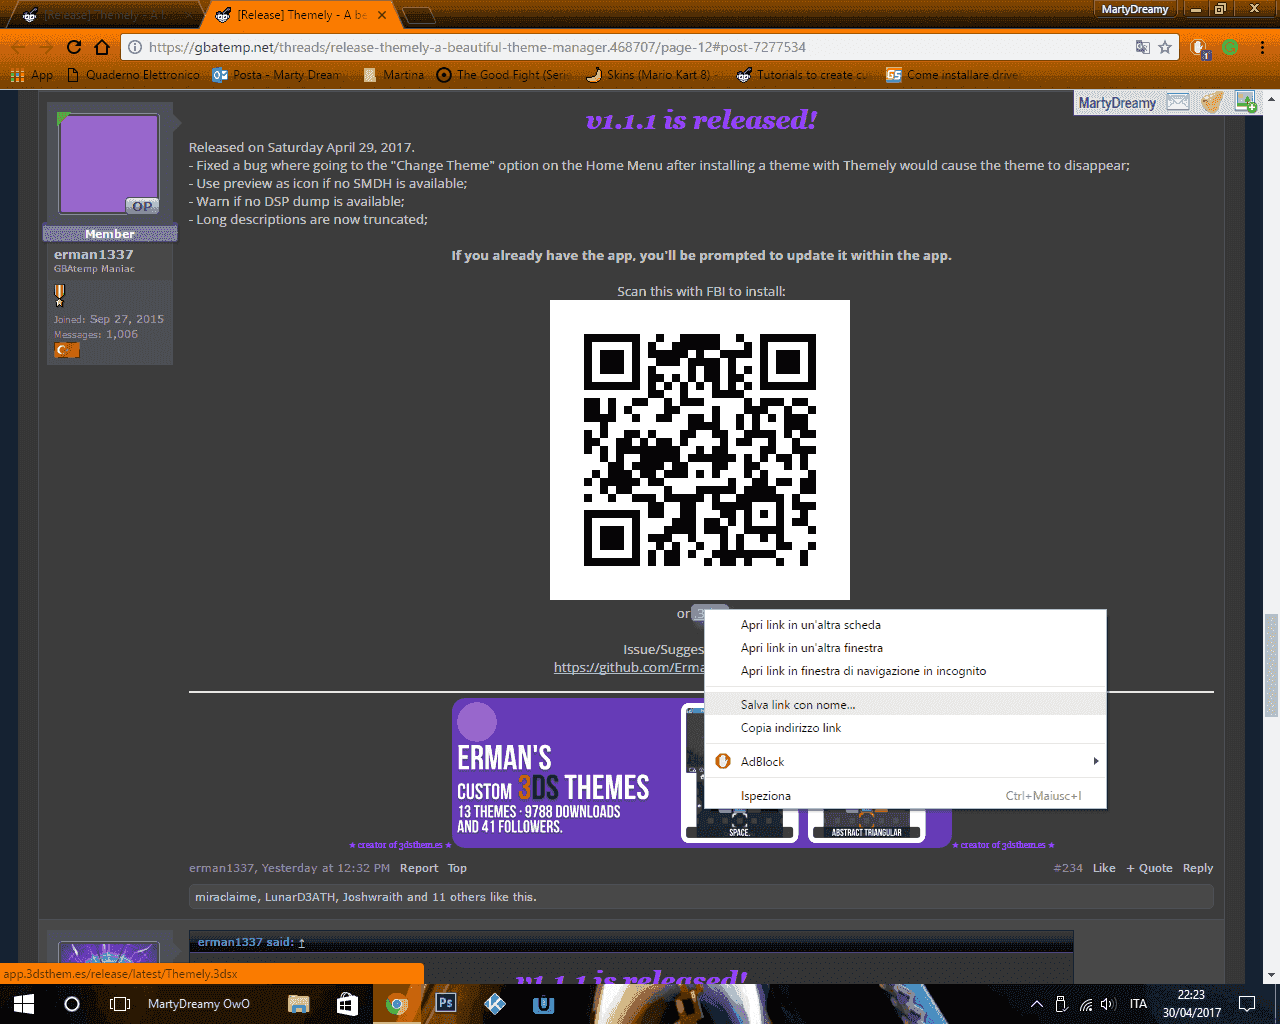Open the blue U app on the taskbar
1280x1024 pixels.
tap(544, 1004)
